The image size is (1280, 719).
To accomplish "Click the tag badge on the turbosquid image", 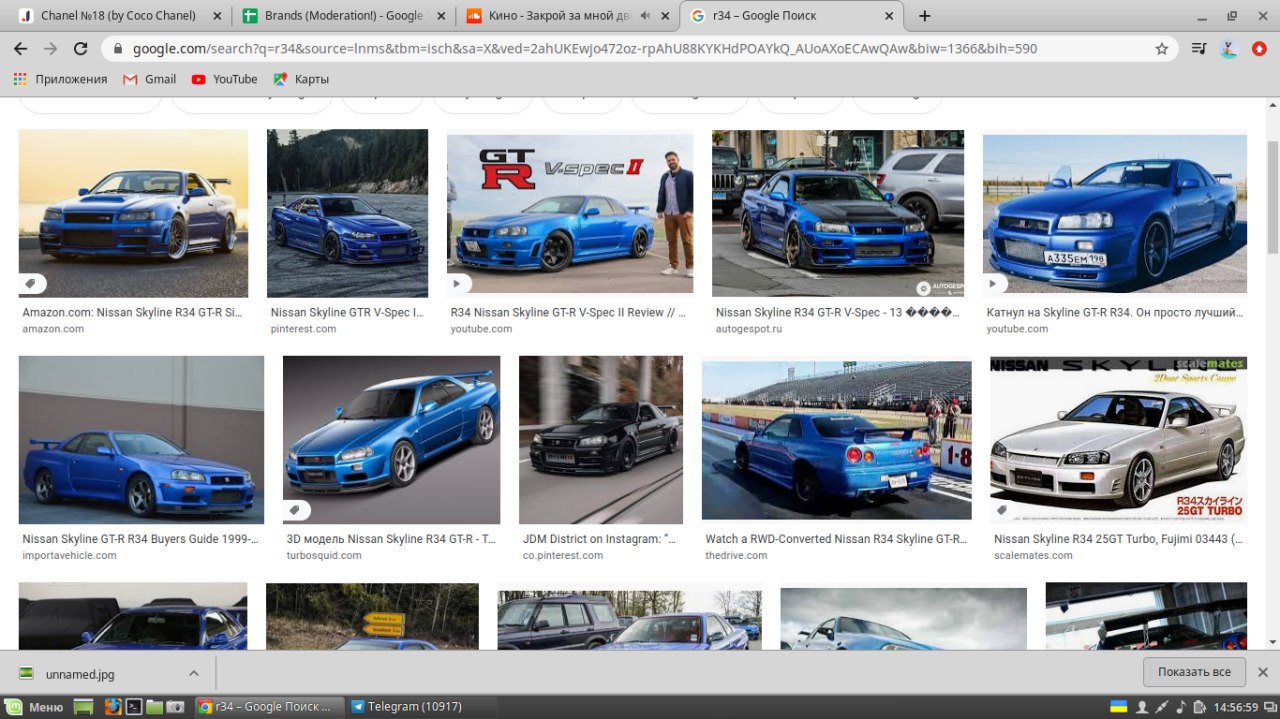I will tap(295, 511).
